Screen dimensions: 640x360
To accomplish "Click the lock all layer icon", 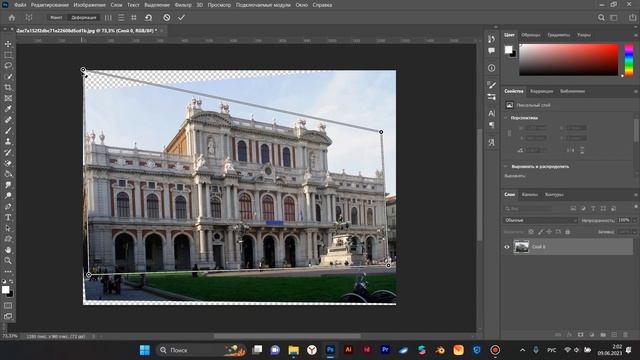I will (x=567, y=232).
